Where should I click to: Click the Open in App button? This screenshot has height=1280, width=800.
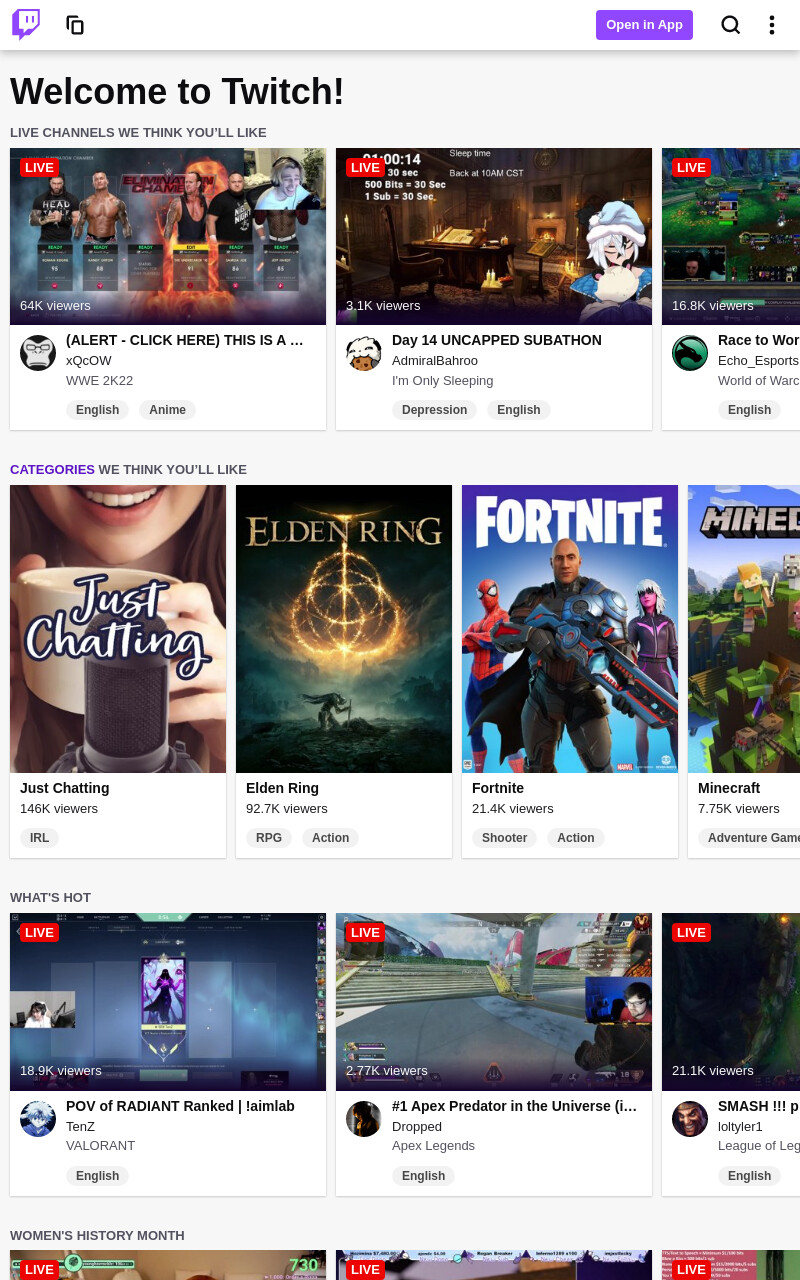tap(644, 25)
